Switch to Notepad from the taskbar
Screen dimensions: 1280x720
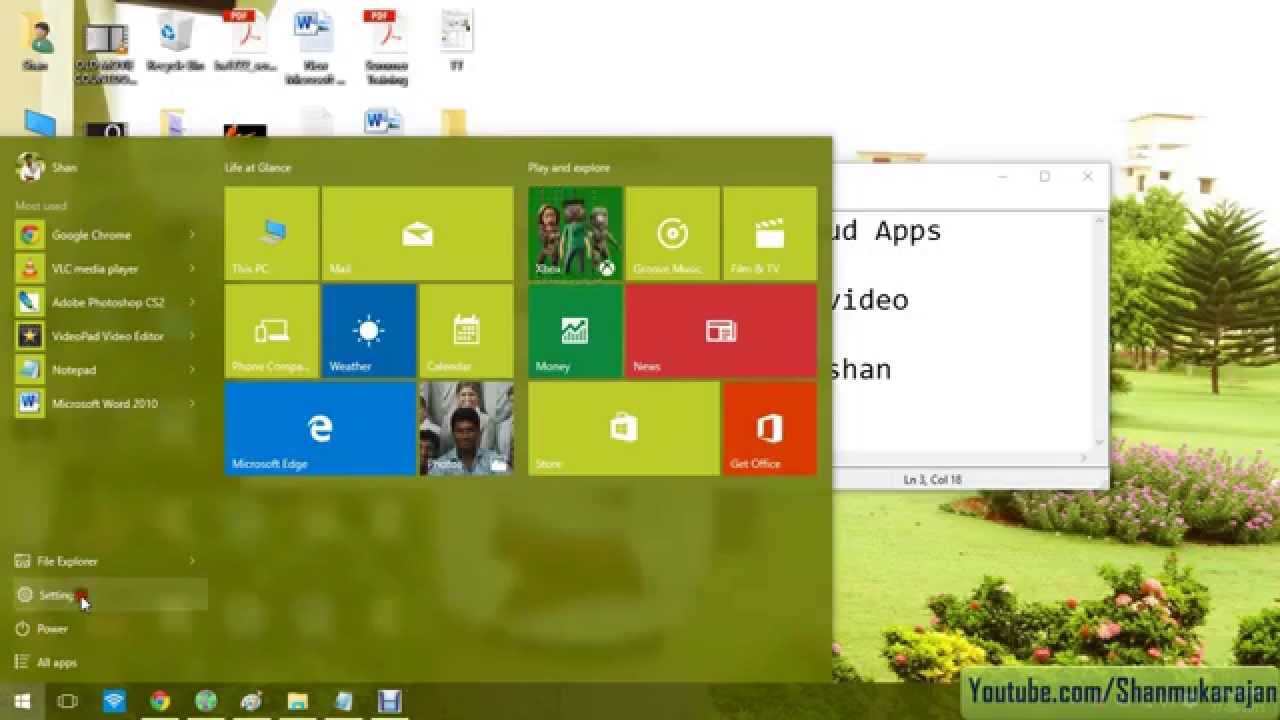(x=343, y=701)
